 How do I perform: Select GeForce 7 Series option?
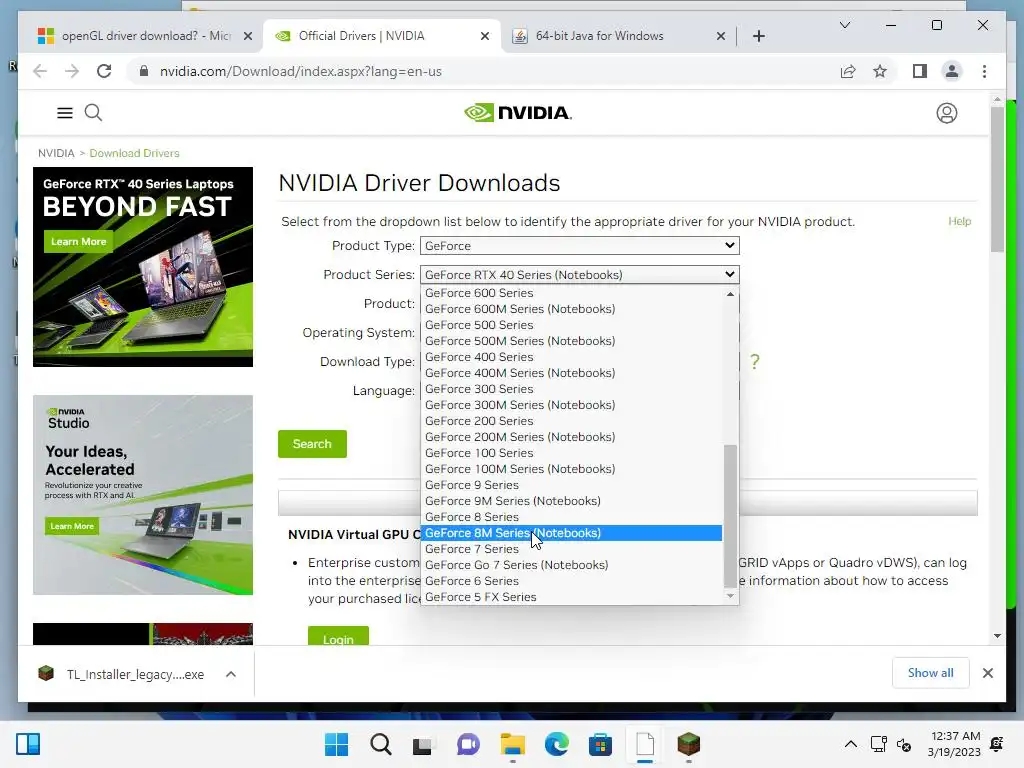click(571, 549)
